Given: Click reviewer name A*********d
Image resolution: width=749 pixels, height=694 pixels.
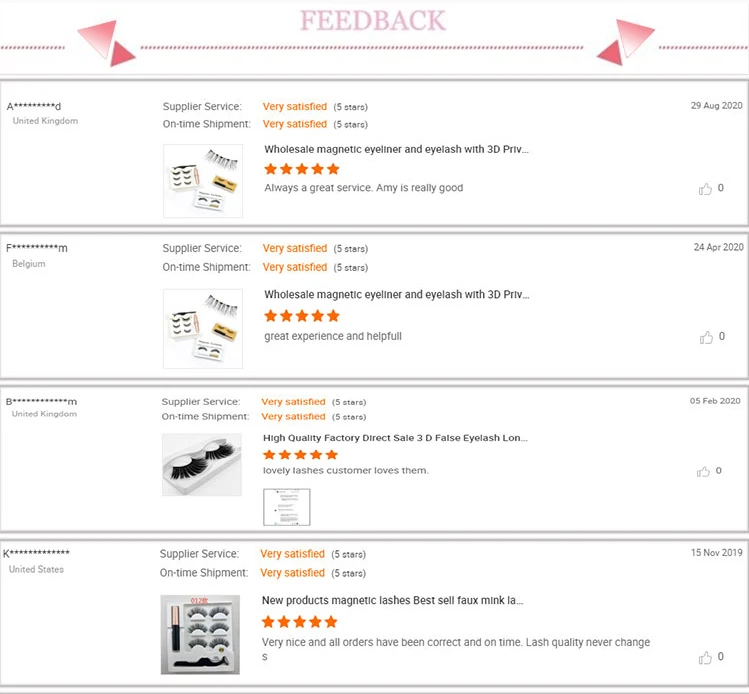Looking at the screenshot, I should [34, 106].
